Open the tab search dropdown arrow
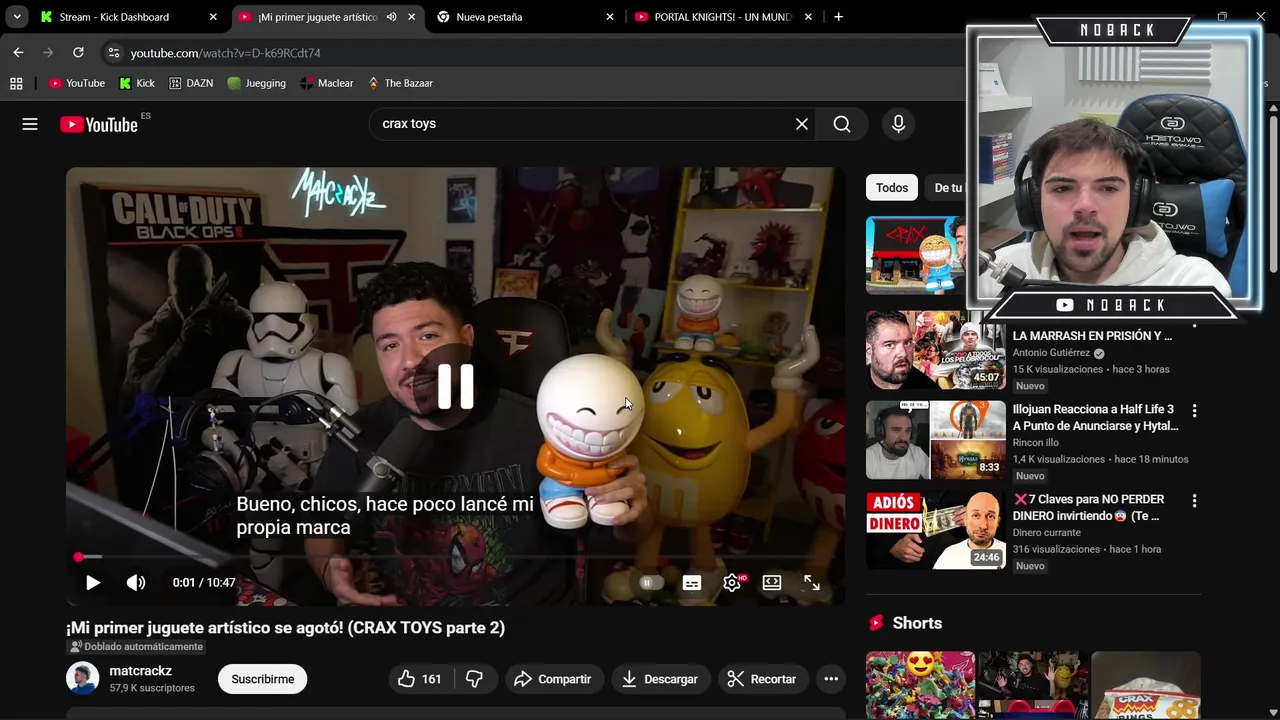The height and width of the screenshot is (720, 1280). pyautogui.click(x=17, y=17)
